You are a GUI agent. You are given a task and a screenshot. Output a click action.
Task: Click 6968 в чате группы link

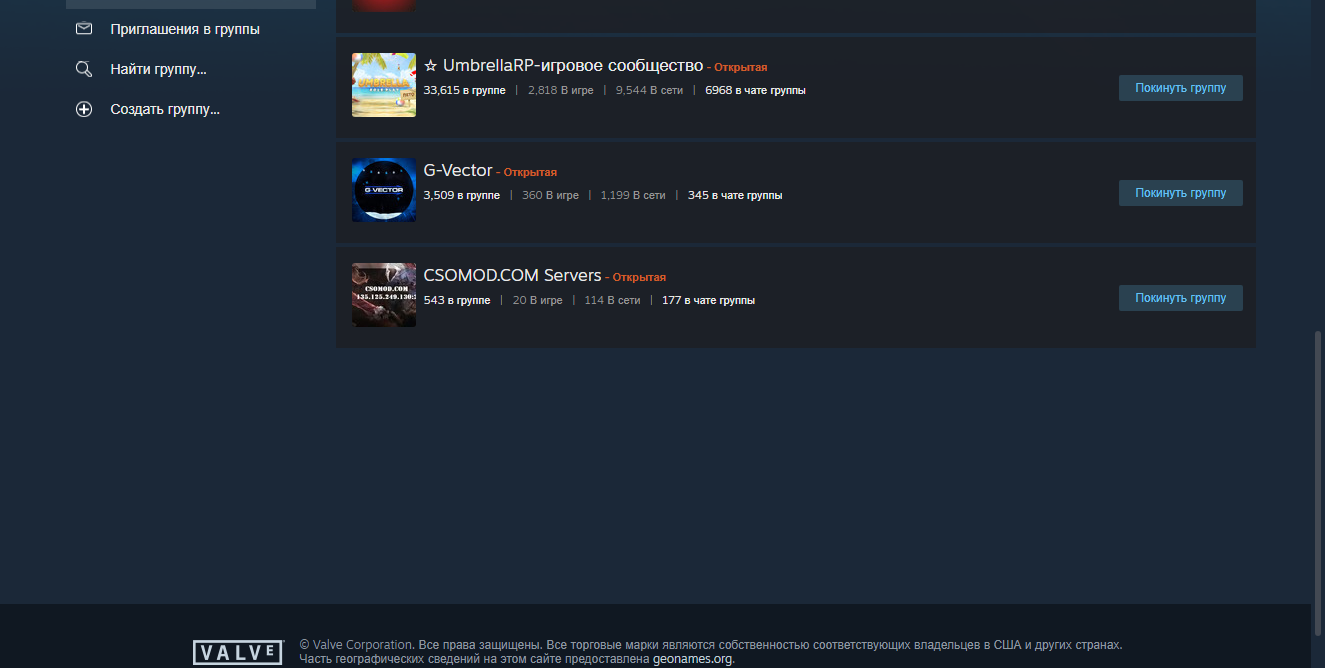[x=755, y=90]
